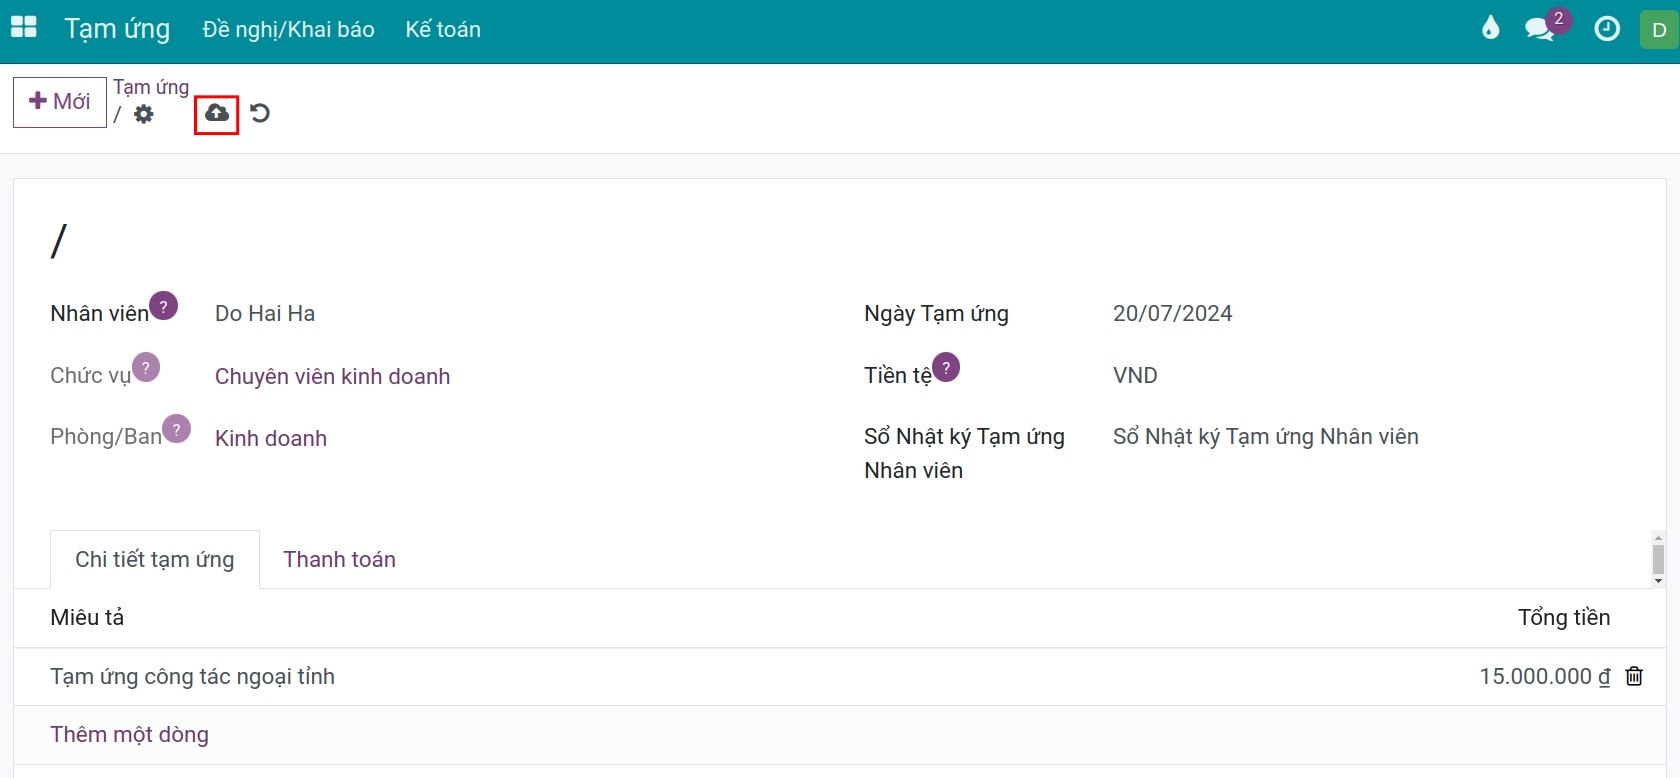Show help tooltip for Nhân viên

163,306
